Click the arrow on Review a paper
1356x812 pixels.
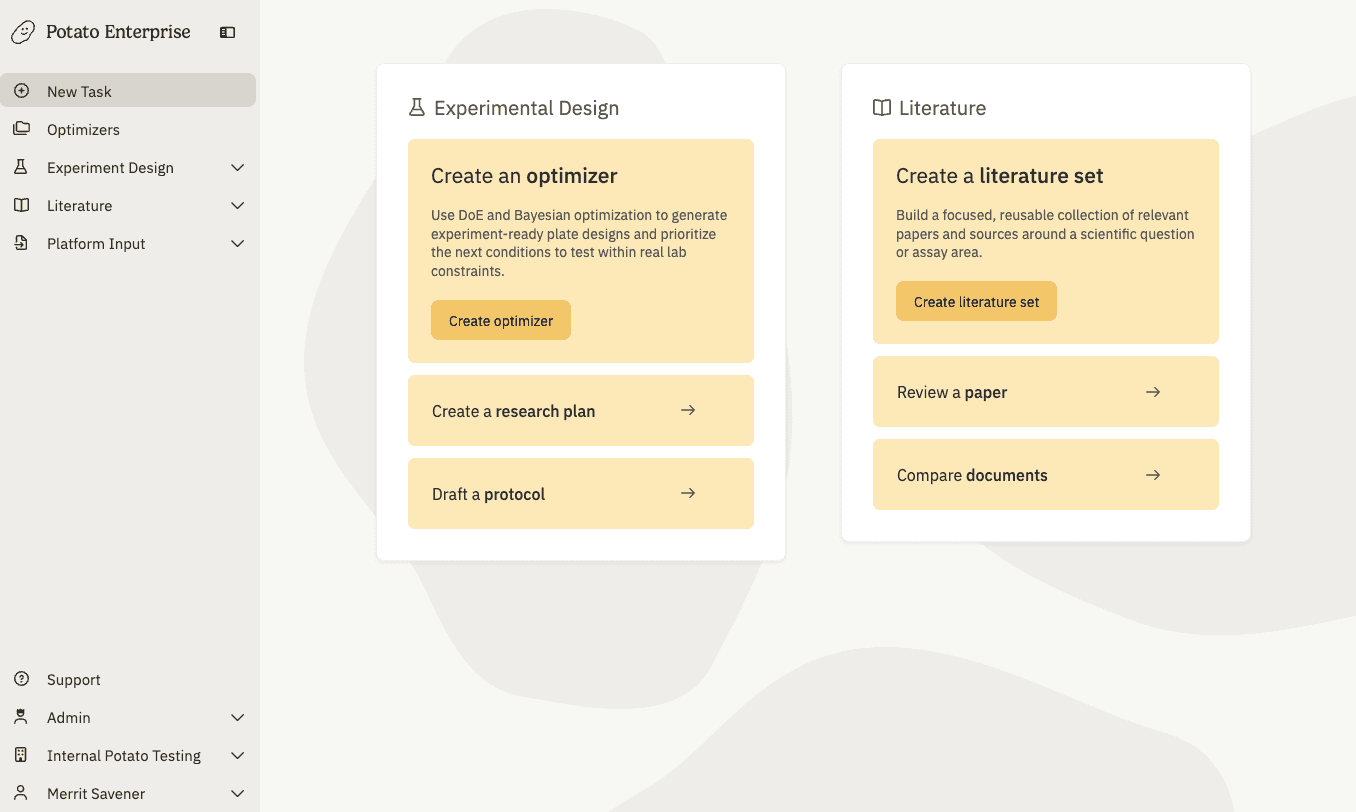1153,392
